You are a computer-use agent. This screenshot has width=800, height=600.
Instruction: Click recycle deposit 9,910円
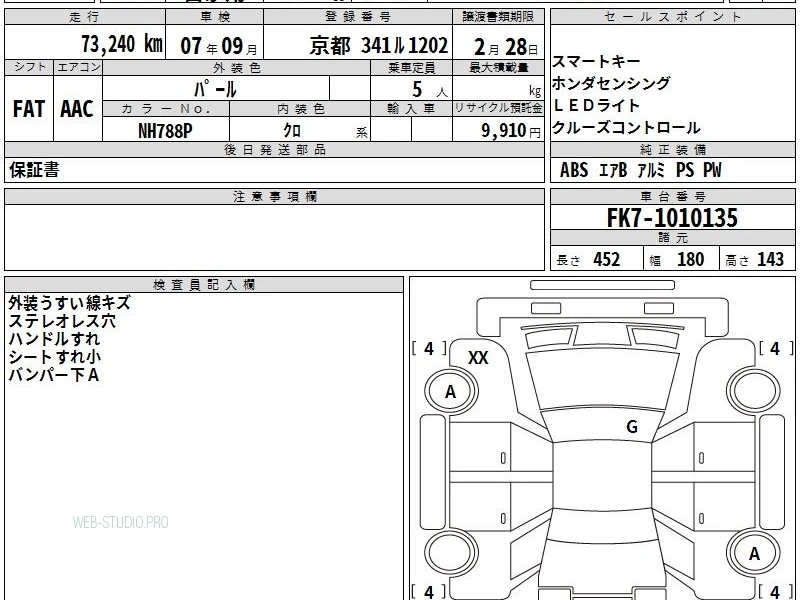click(511, 131)
